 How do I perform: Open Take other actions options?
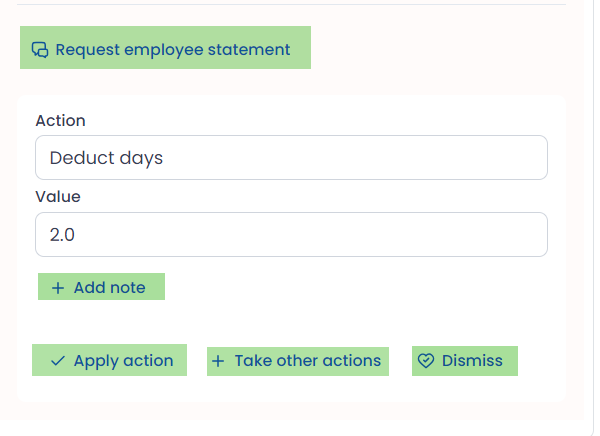pyautogui.click(x=298, y=360)
